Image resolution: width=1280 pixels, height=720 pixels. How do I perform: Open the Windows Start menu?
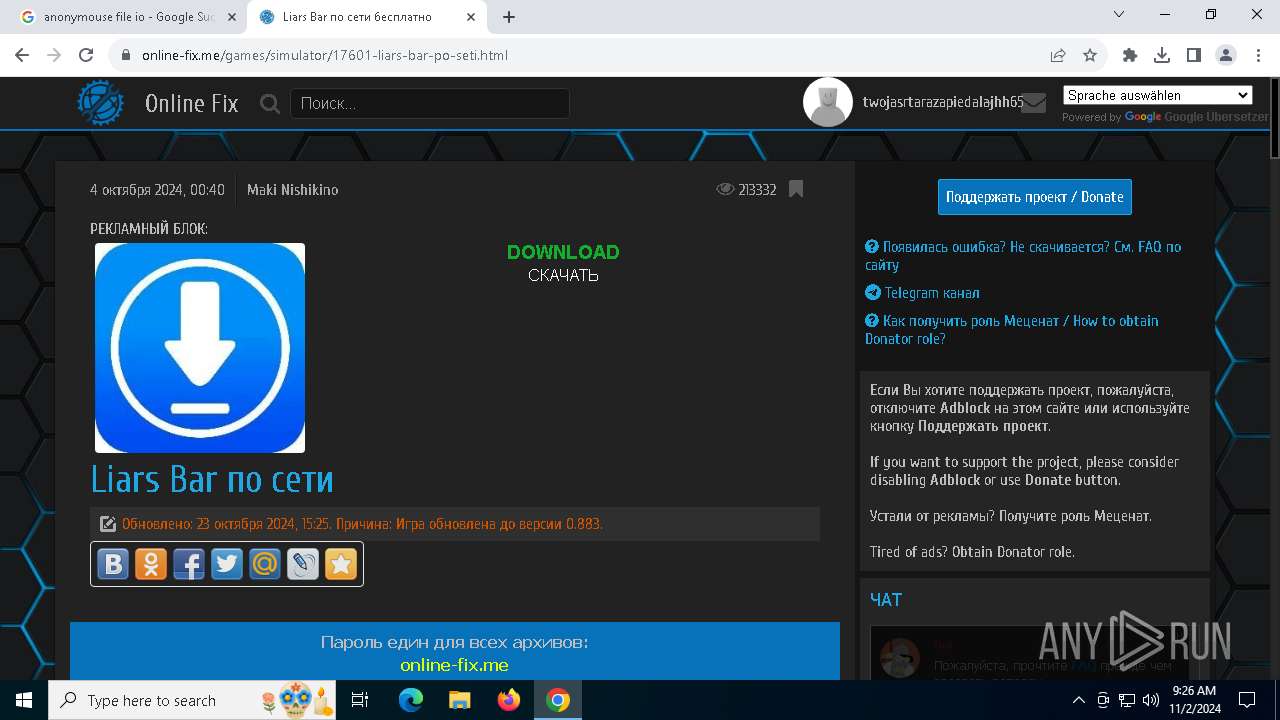tap(24, 700)
